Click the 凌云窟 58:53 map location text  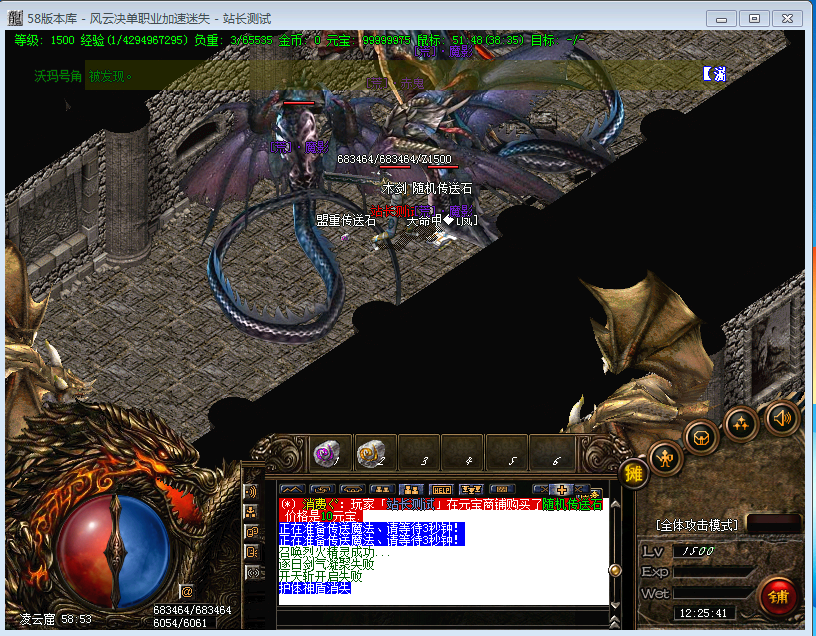click(x=55, y=619)
